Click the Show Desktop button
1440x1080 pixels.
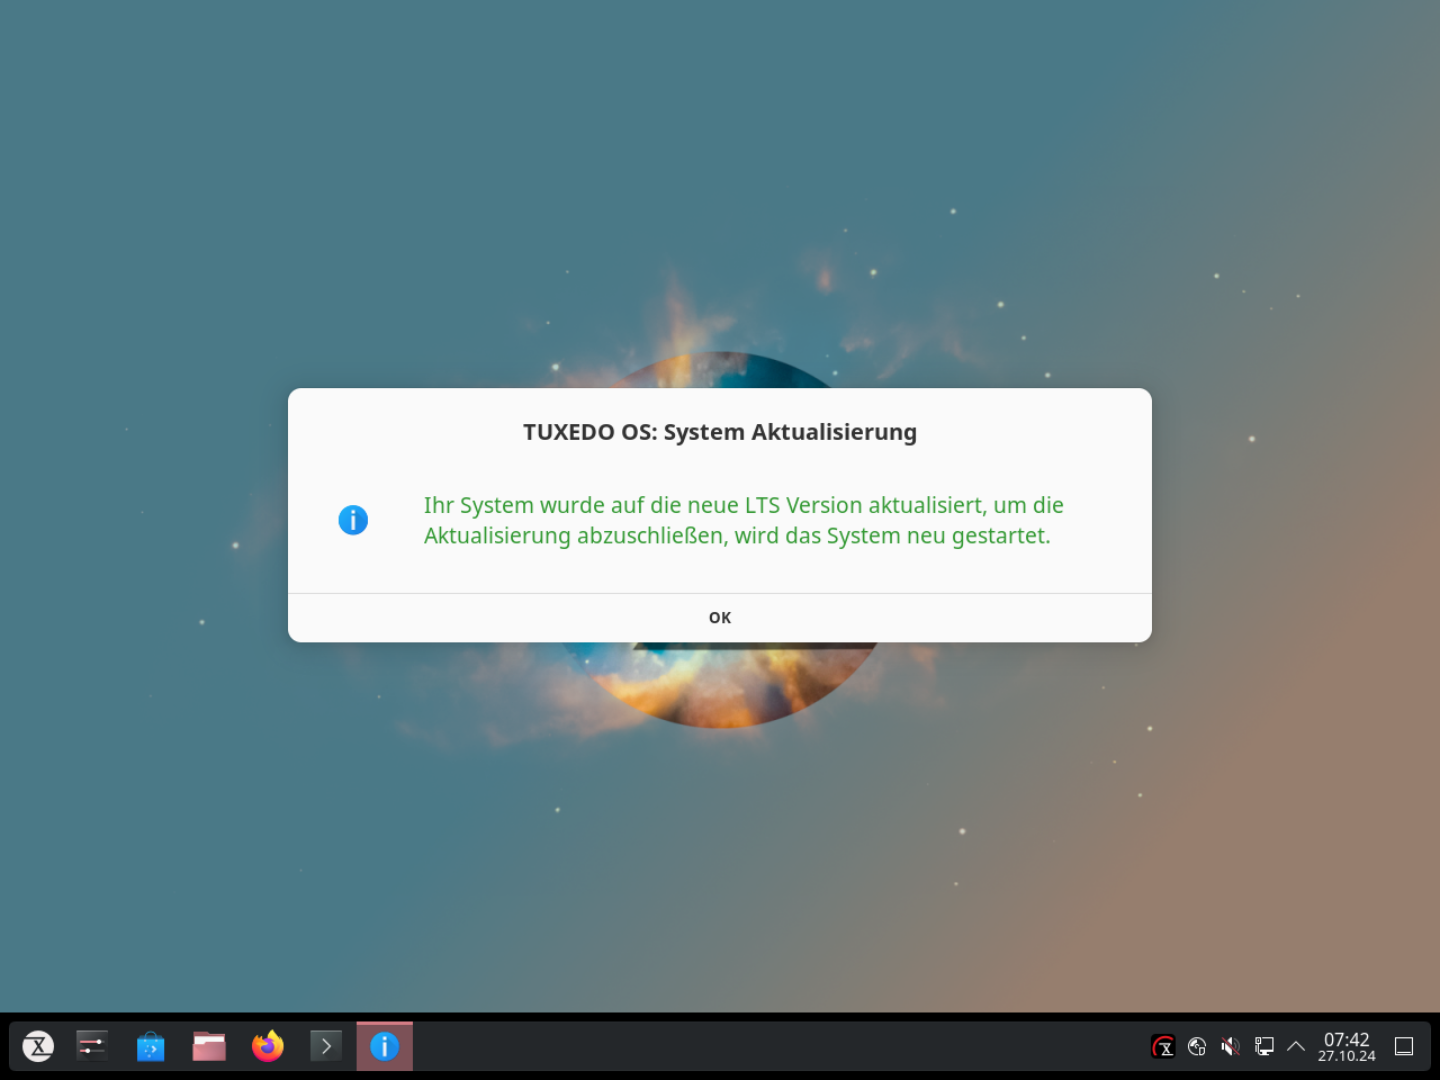tap(1404, 1046)
